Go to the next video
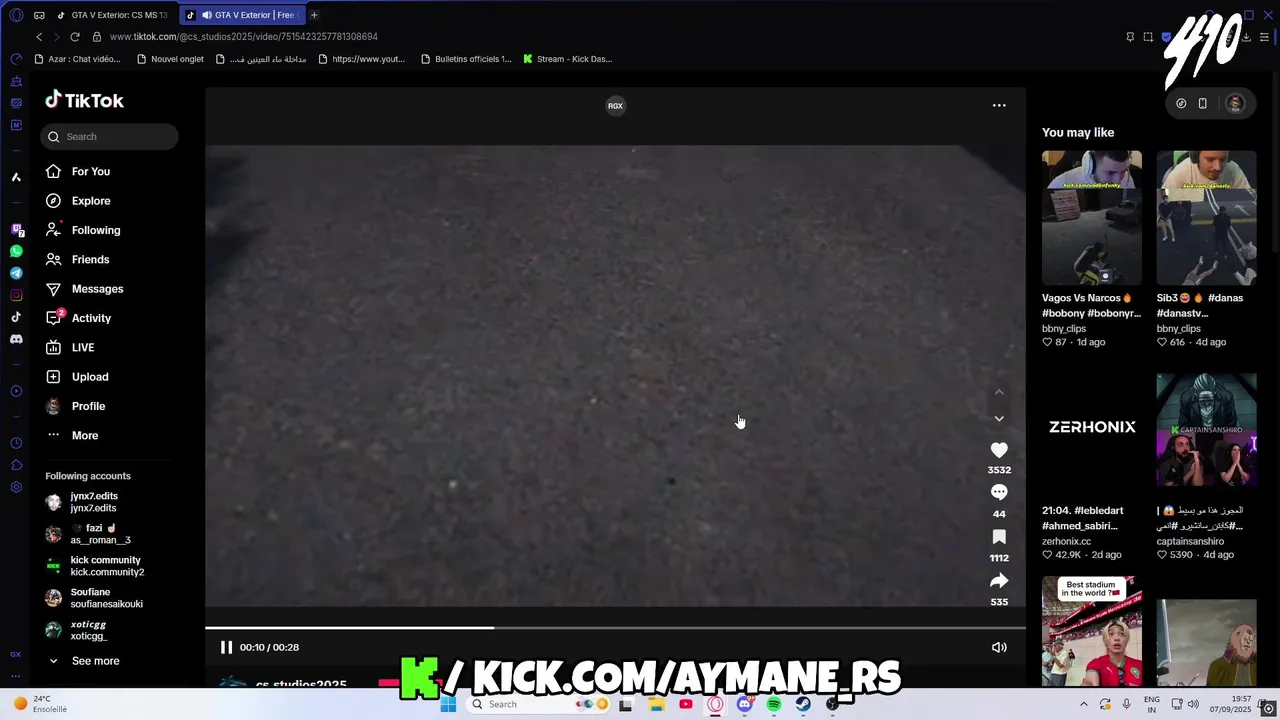Viewport: 1280px width, 720px height. click(x=999, y=419)
